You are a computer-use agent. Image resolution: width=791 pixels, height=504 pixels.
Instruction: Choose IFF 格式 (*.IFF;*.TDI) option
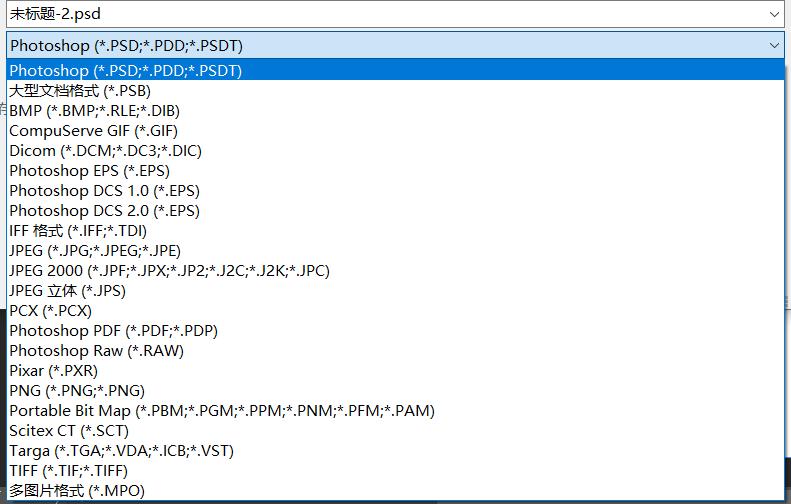pos(396,231)
